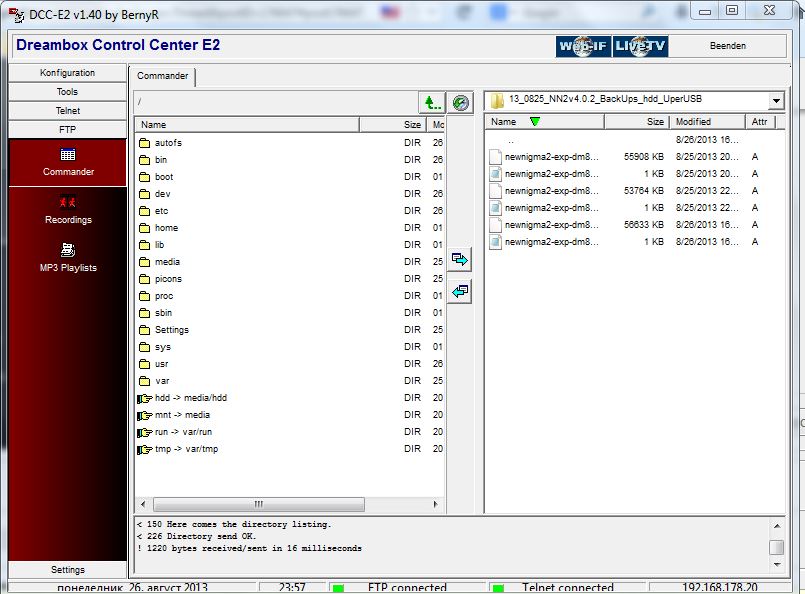Click the refresh connection icon beside path bar
805x594 pixels.
pos(460,102)
